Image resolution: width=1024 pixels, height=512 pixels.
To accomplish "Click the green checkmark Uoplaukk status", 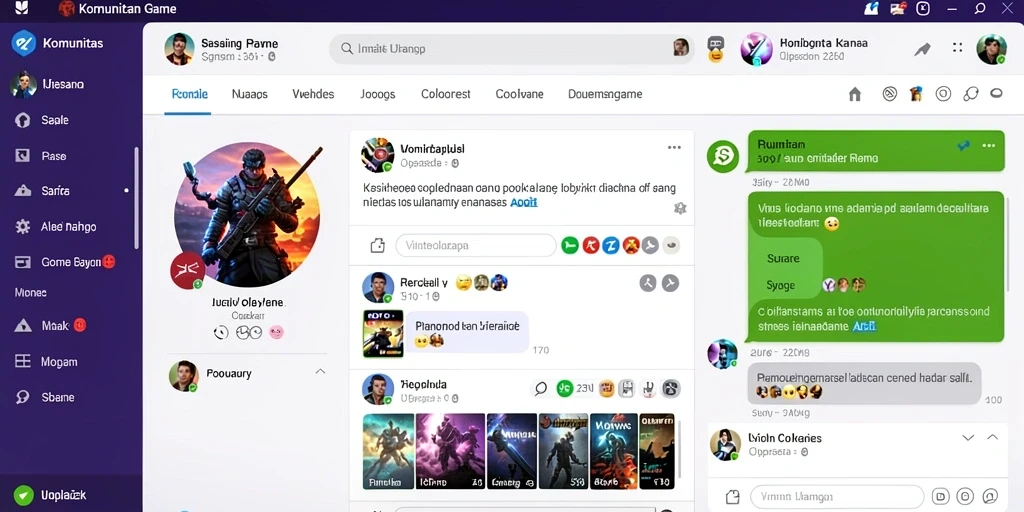I will tap(24, 495).
